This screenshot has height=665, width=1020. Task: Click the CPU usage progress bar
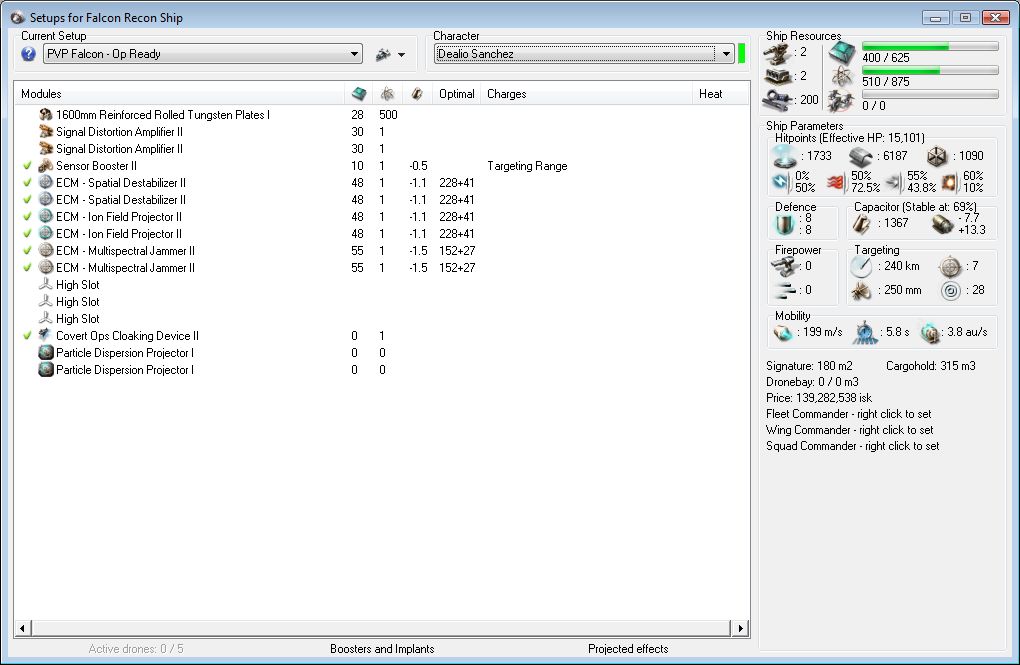930,46
